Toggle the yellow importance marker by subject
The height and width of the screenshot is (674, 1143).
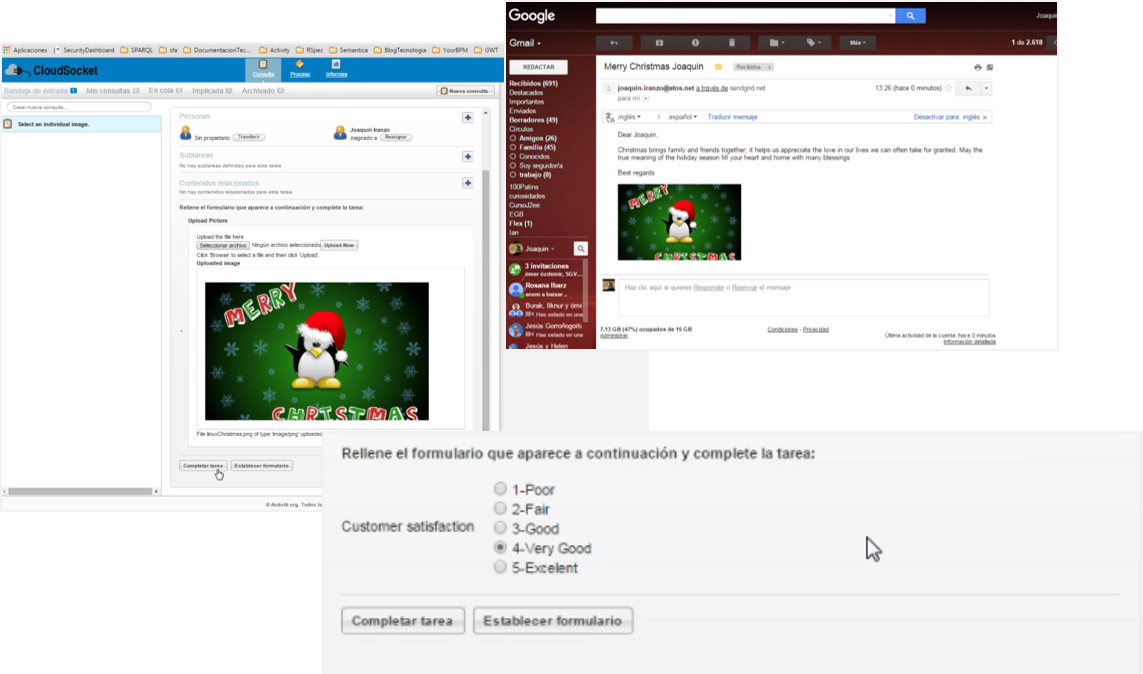click(x=718, y=67)
